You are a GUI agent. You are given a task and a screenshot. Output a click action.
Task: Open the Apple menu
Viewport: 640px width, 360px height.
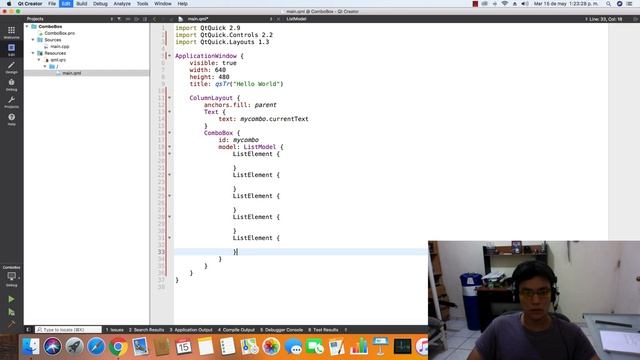pyautogui.click(x=9, y=4)
